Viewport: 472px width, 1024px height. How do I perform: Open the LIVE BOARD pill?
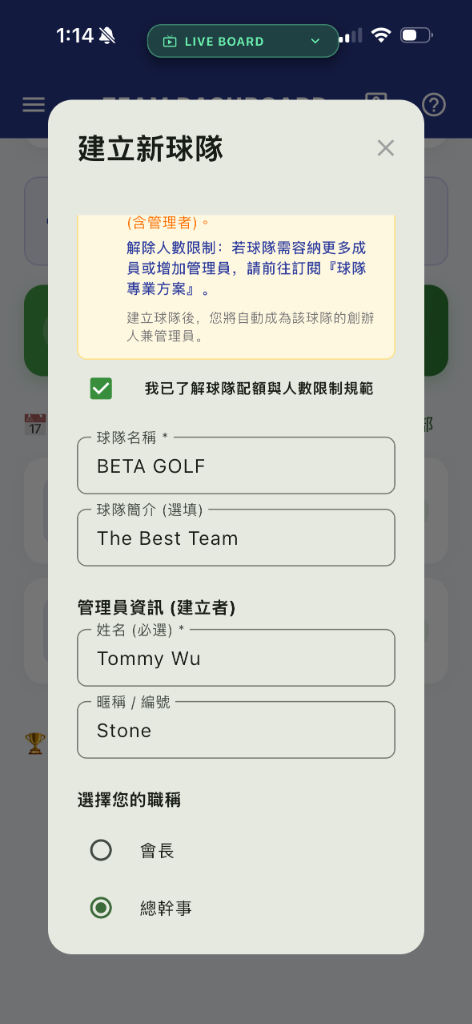(243, 41)
